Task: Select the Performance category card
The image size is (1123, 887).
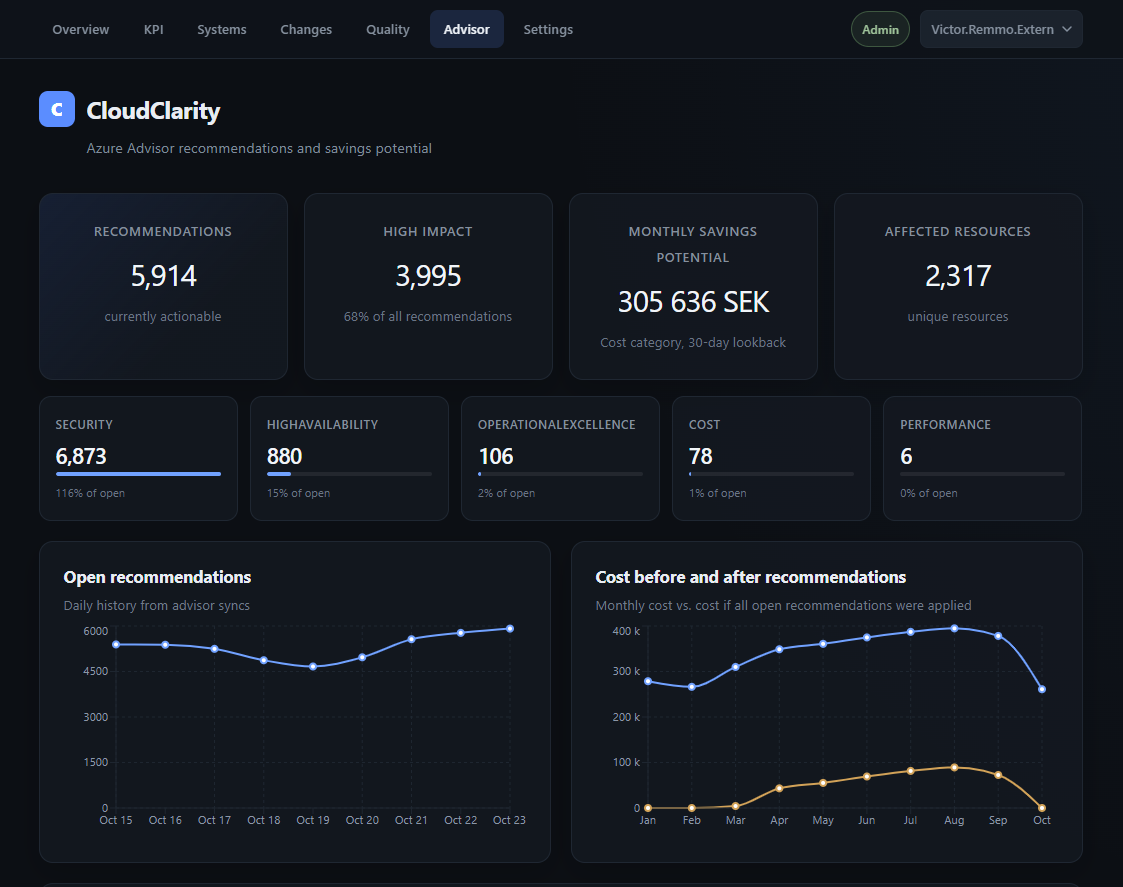Action: coord(983,459)
